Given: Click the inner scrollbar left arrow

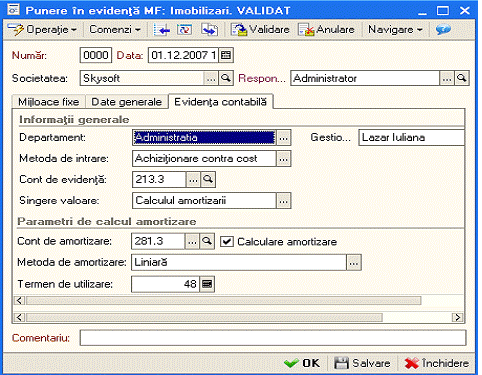Looking at the screenshot, I should tap(20, 301).
